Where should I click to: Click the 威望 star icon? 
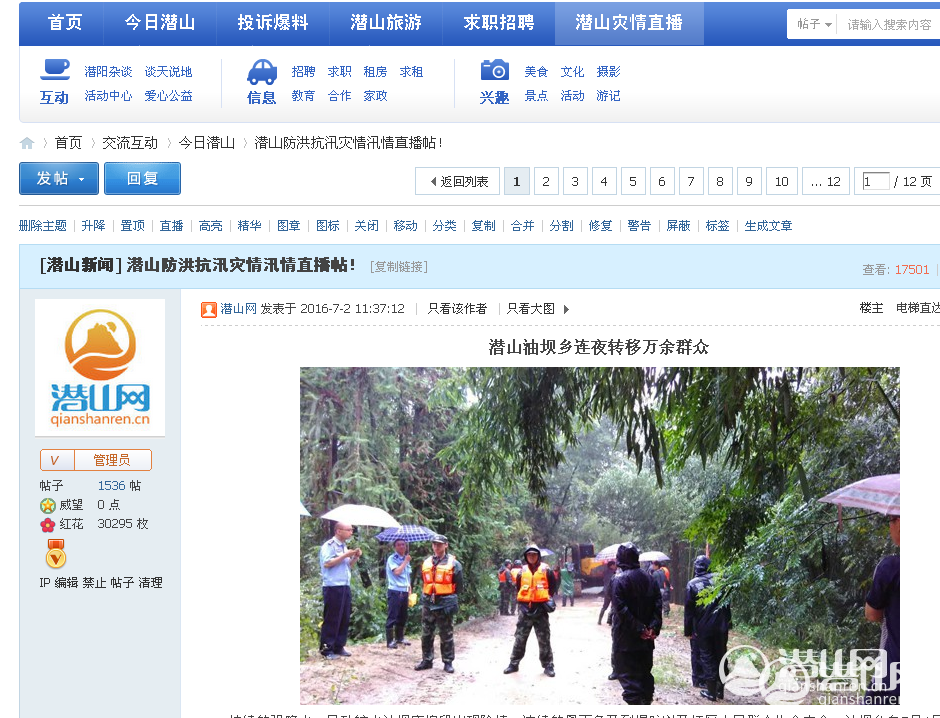pyautogui.click(x=47, y=505)
